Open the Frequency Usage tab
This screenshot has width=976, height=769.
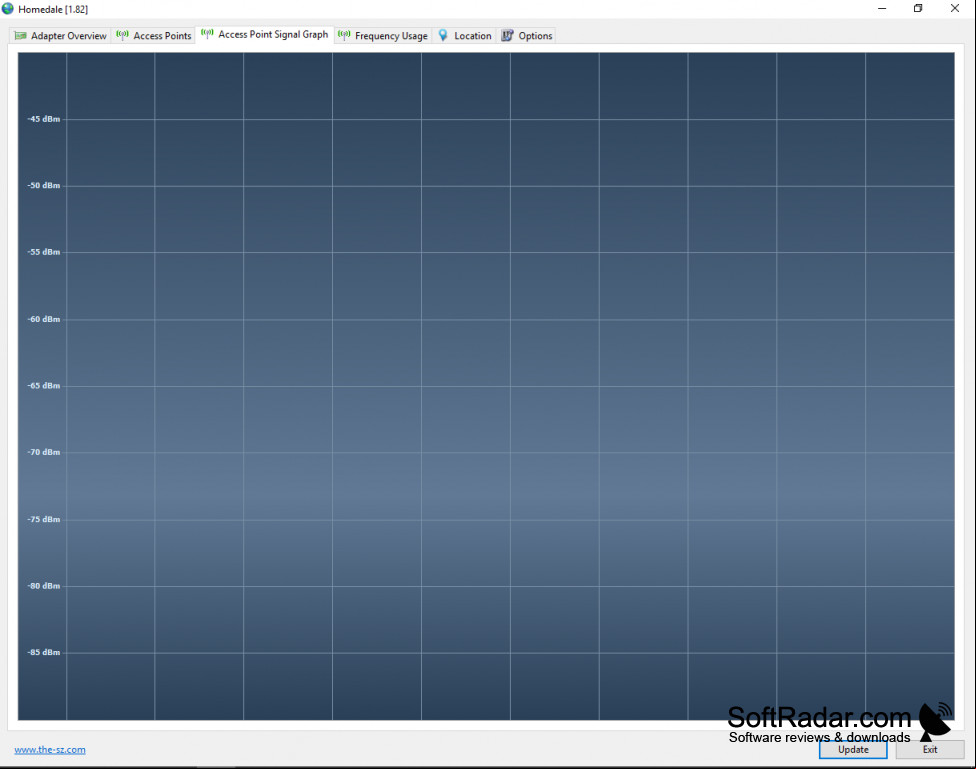click(383, 35)
